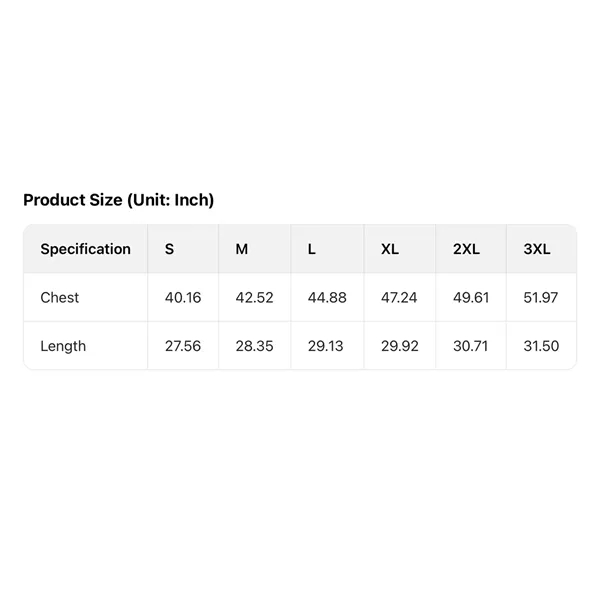Select the Length row label

tap(63, 346)
